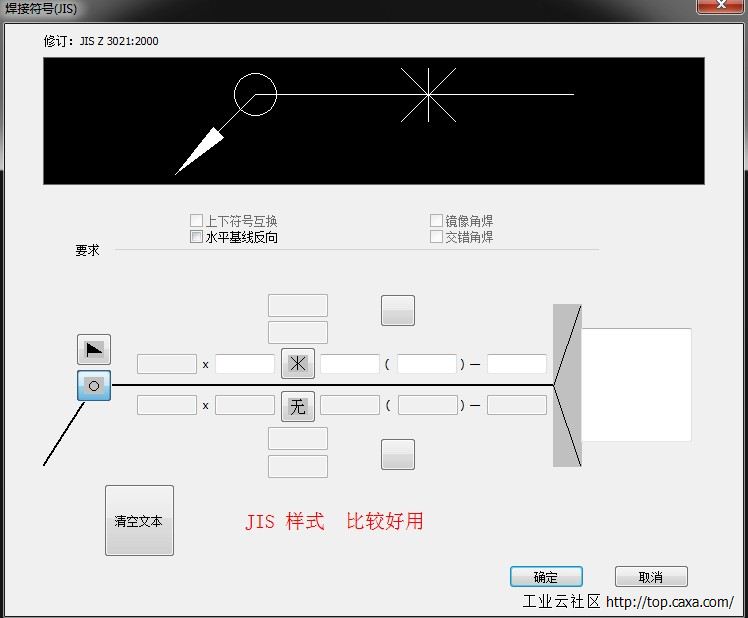The image size is (748, 618).
Task: Click the upper field inside the parentheses
Action: pos(427,364)
